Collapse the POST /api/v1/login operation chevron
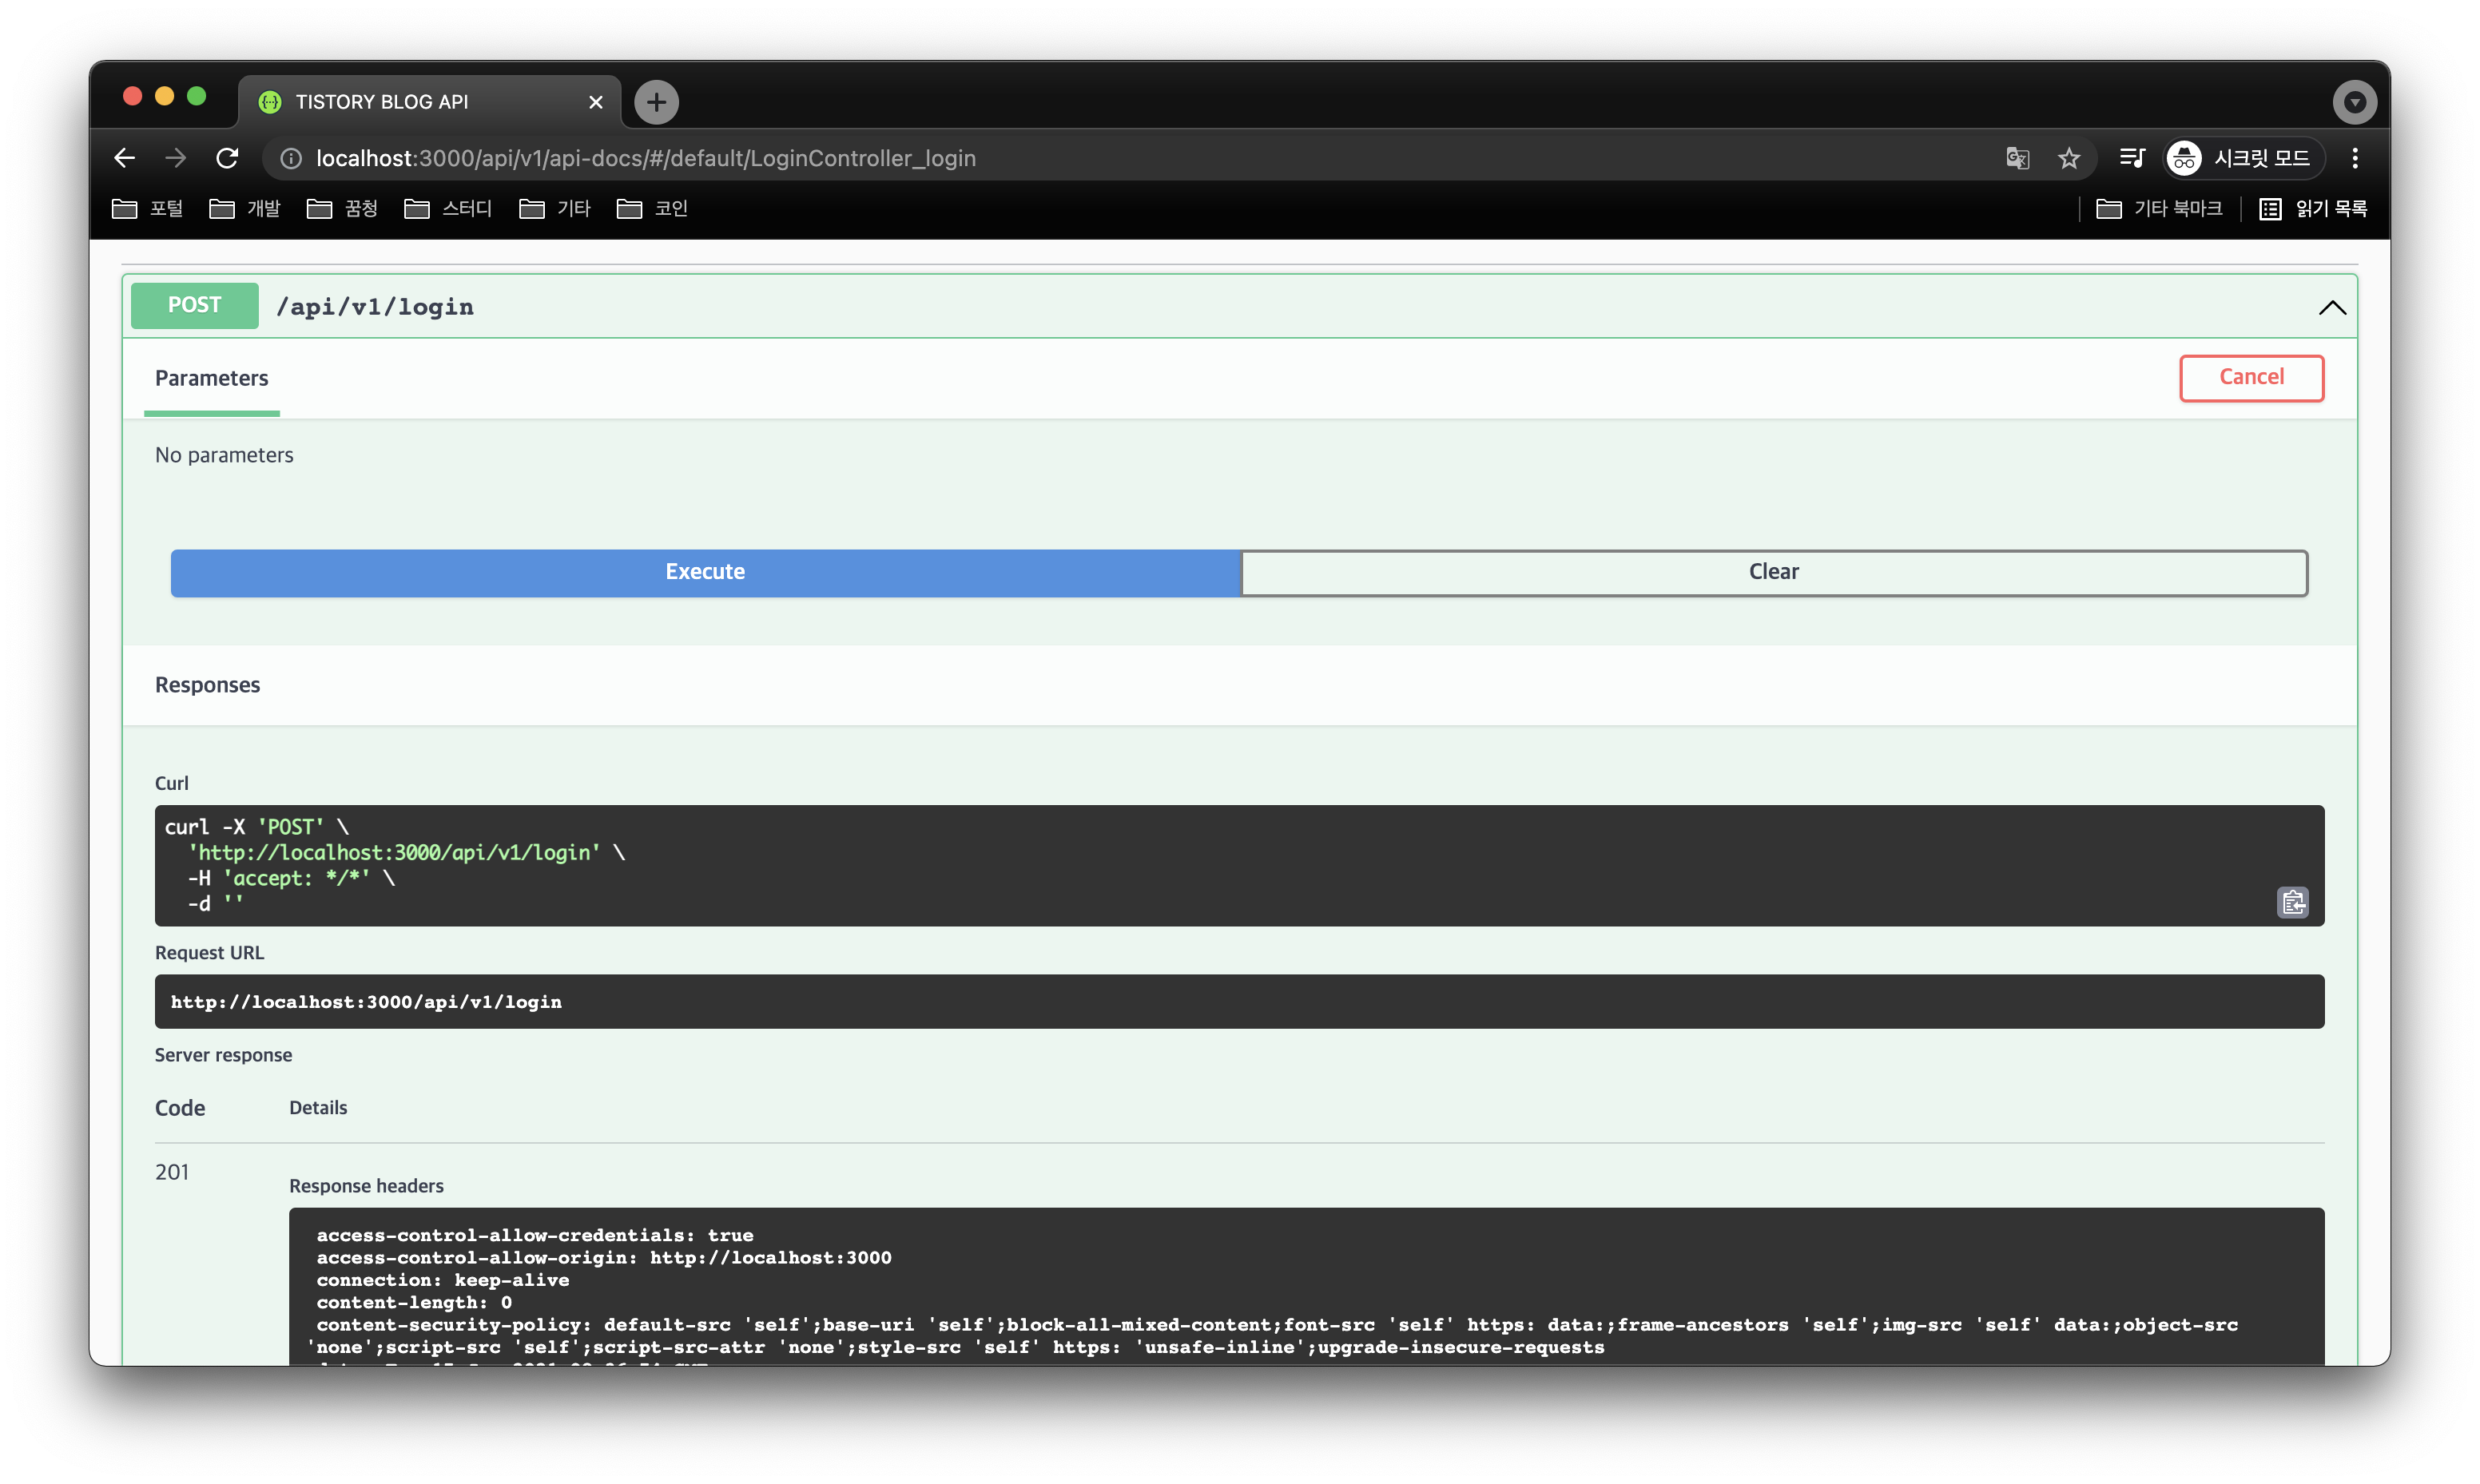 coord(2332,307)
